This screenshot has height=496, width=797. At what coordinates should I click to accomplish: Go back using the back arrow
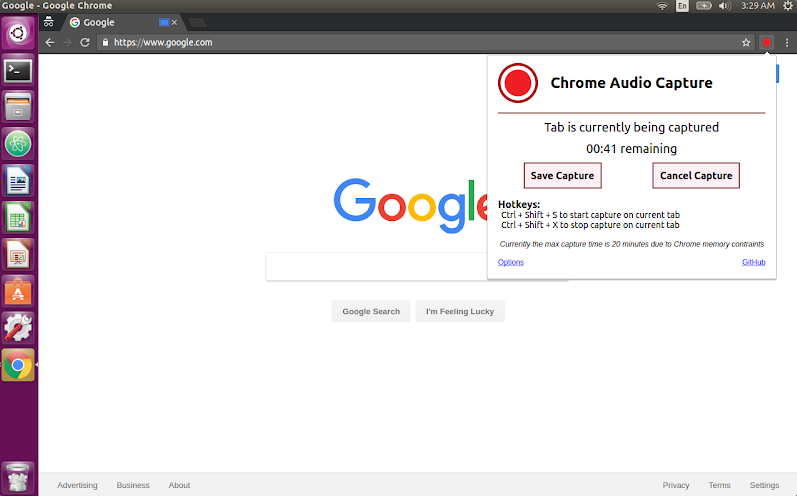50,43
